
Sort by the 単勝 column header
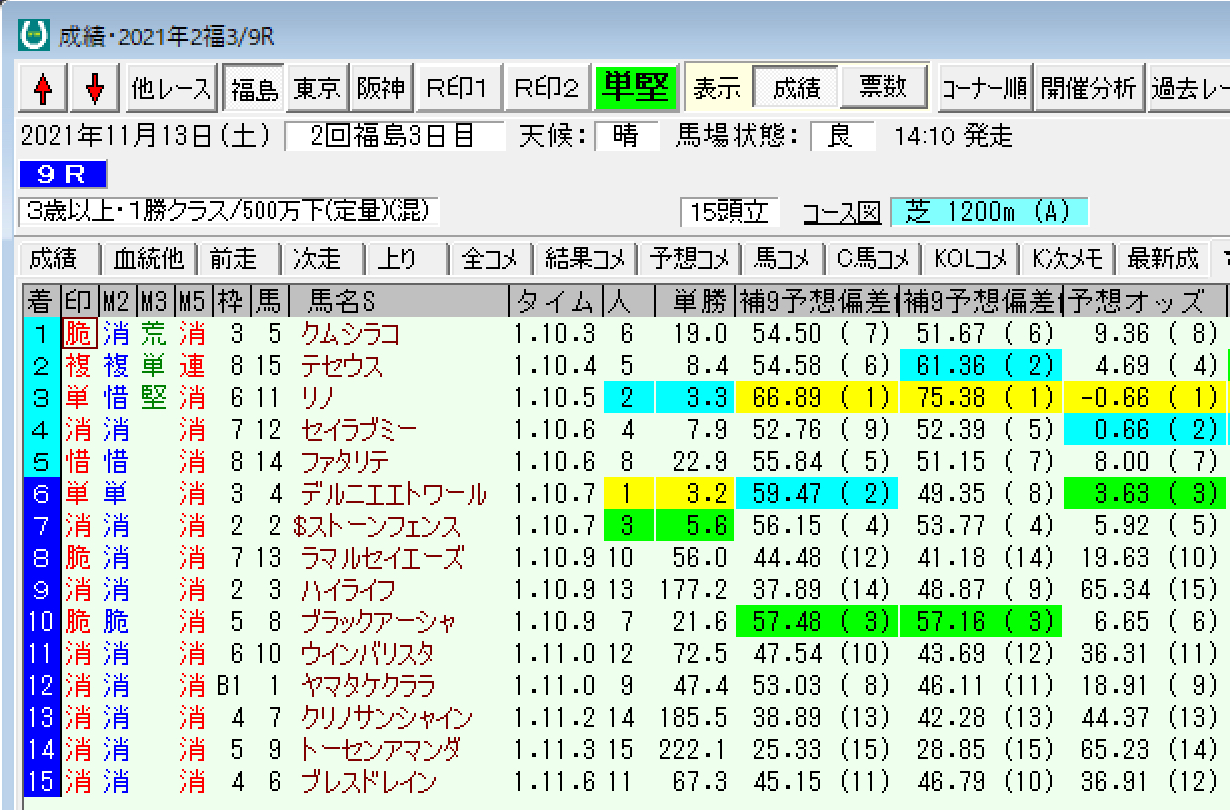(x=693, y=301)
